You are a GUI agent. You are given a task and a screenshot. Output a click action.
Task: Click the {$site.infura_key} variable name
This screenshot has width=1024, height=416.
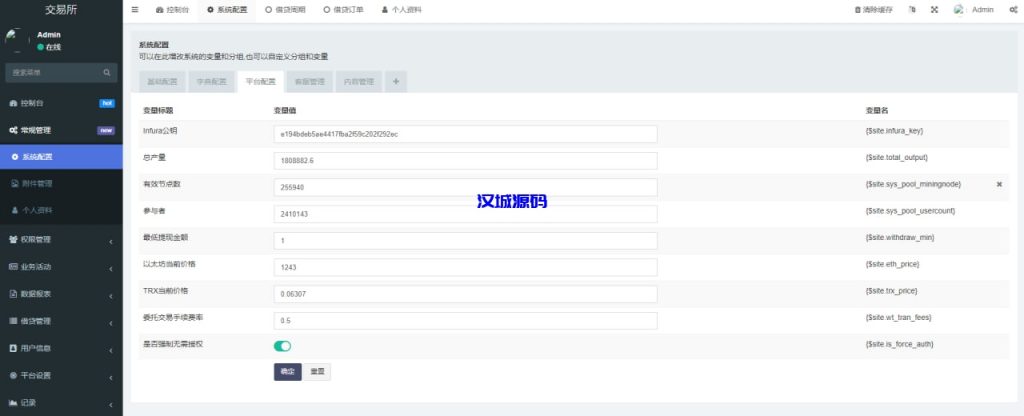[894, 131]
